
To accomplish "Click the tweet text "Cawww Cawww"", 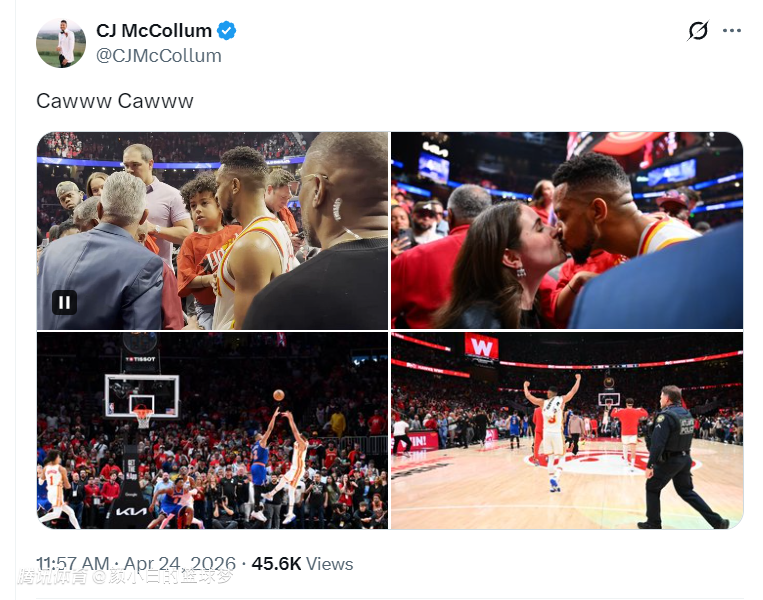I will click(x=115, y=101).
